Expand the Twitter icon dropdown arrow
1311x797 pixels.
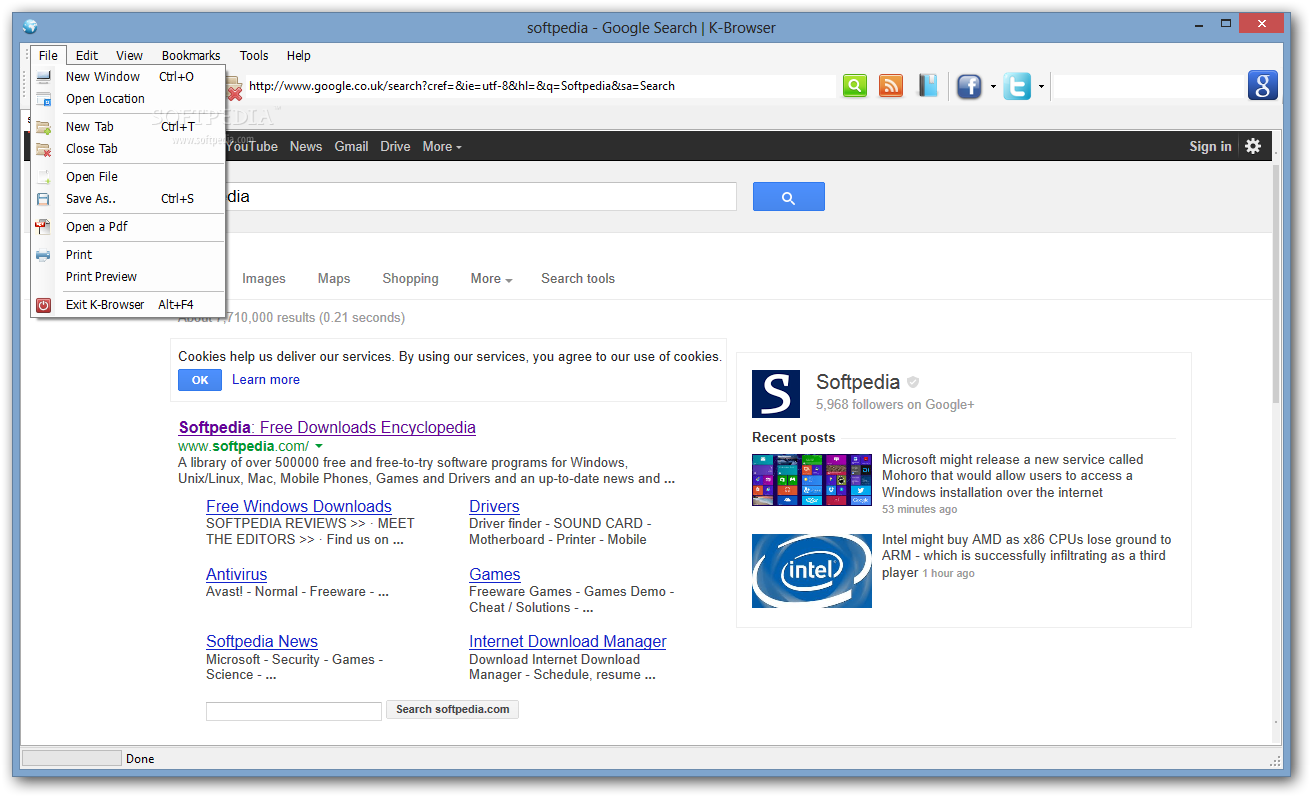click(1041, 87)
